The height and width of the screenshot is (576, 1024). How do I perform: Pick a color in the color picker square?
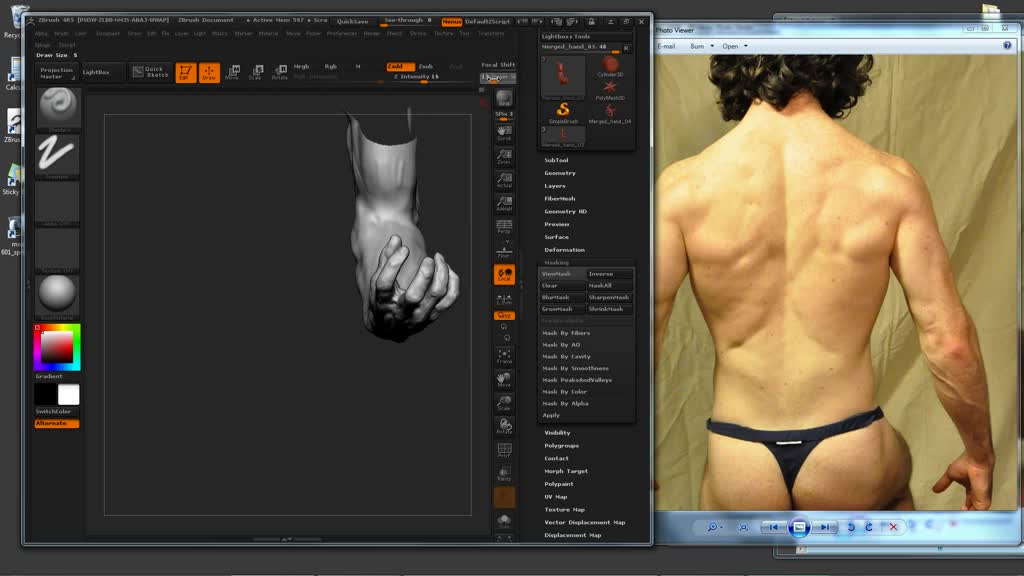(x=57, y=347)
